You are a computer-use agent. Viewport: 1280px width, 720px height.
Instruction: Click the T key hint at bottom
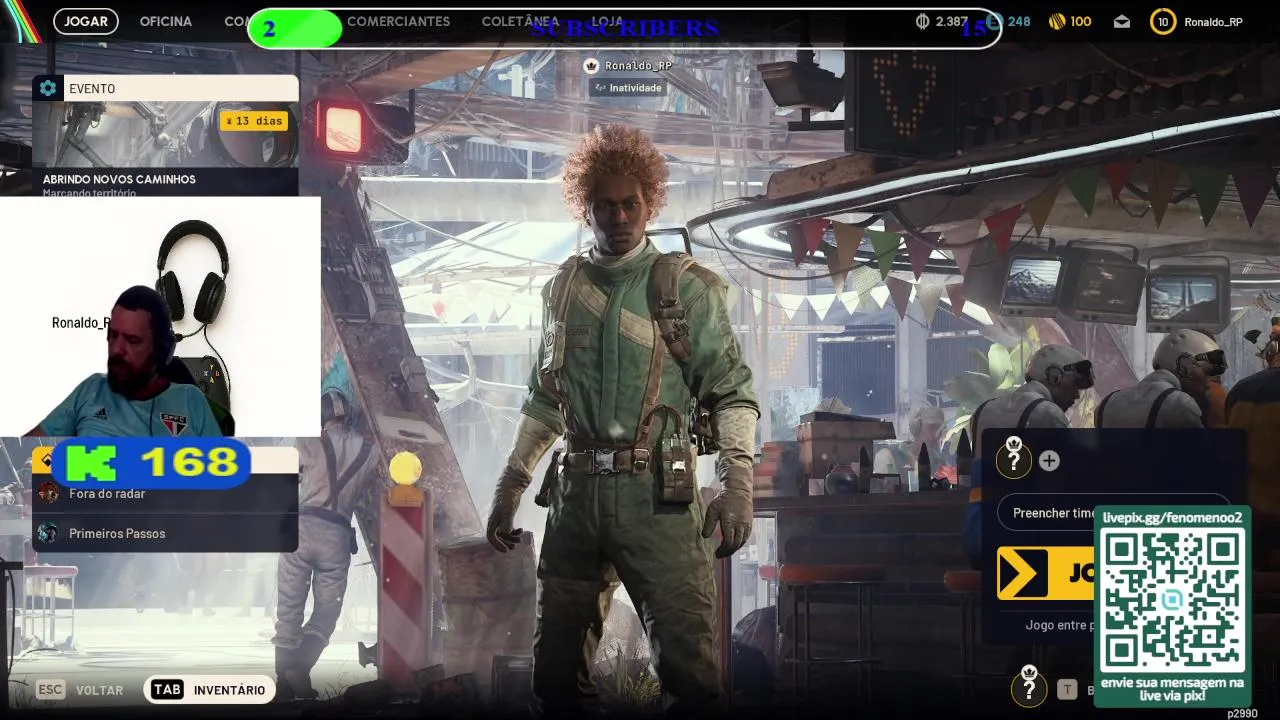coord(1067,689)
